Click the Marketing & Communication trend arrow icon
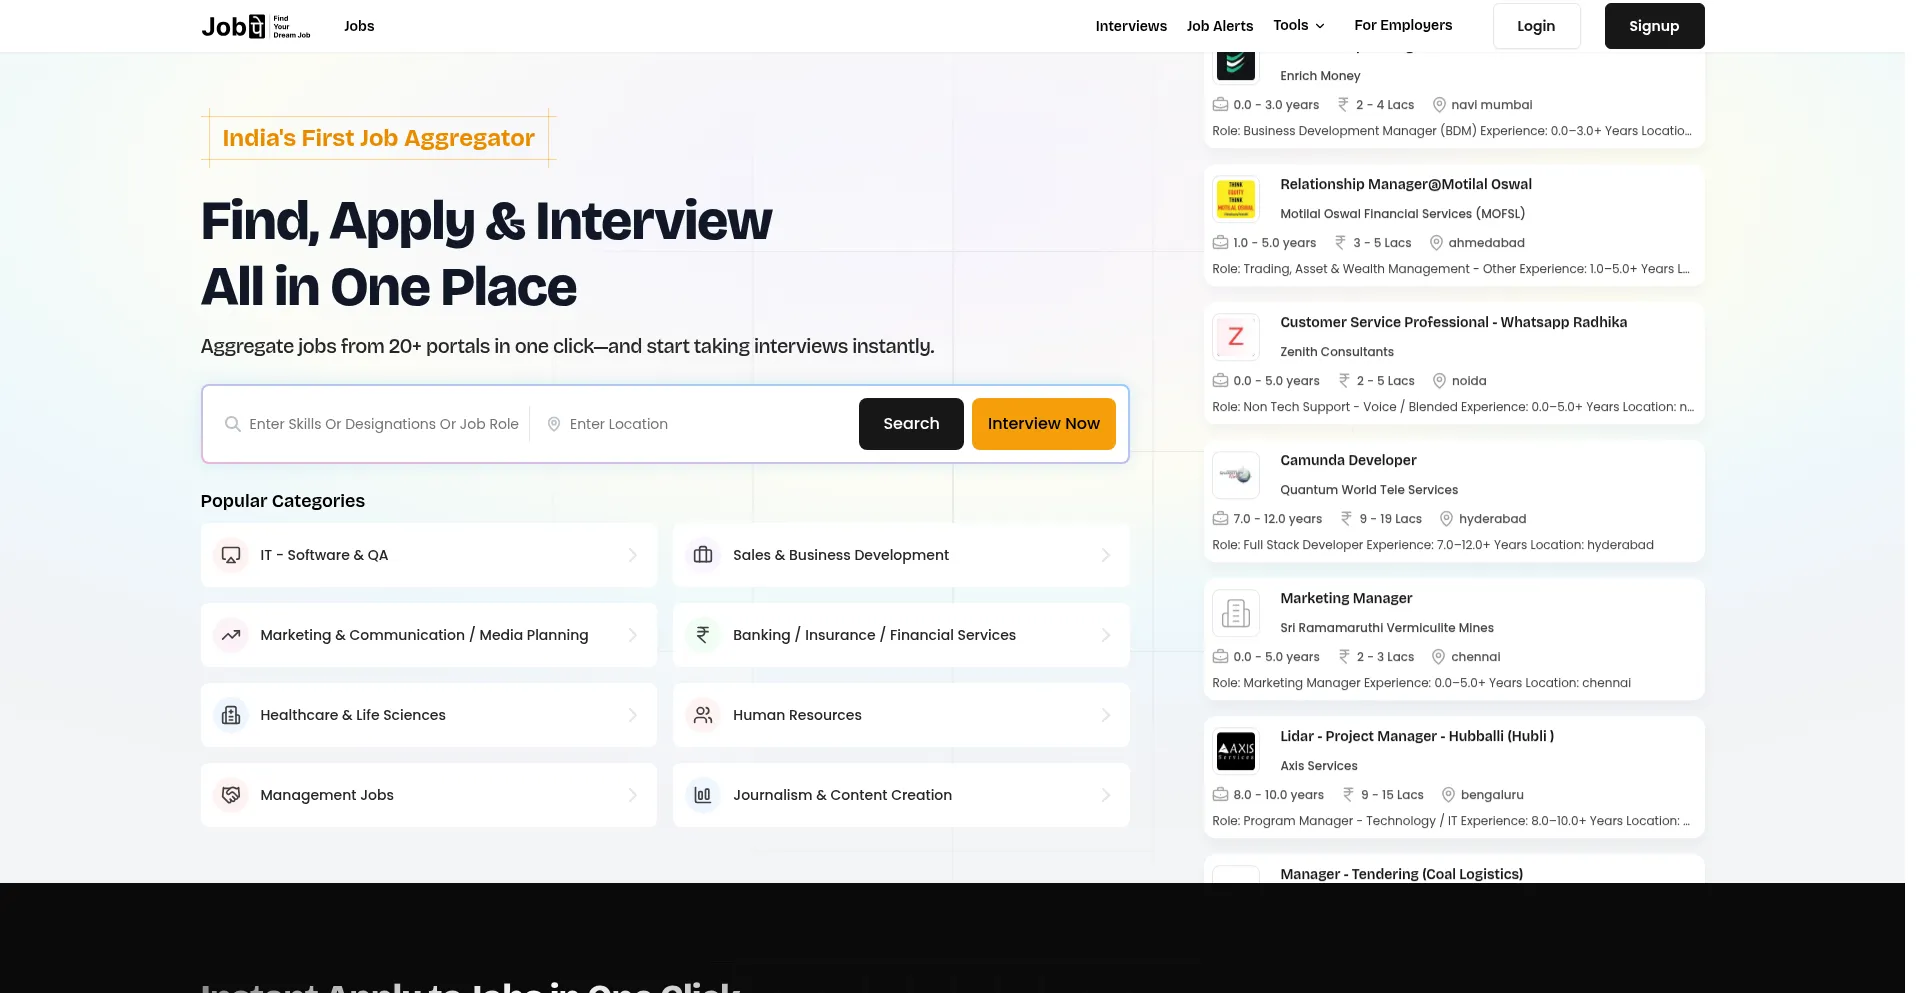 (231, 635)
